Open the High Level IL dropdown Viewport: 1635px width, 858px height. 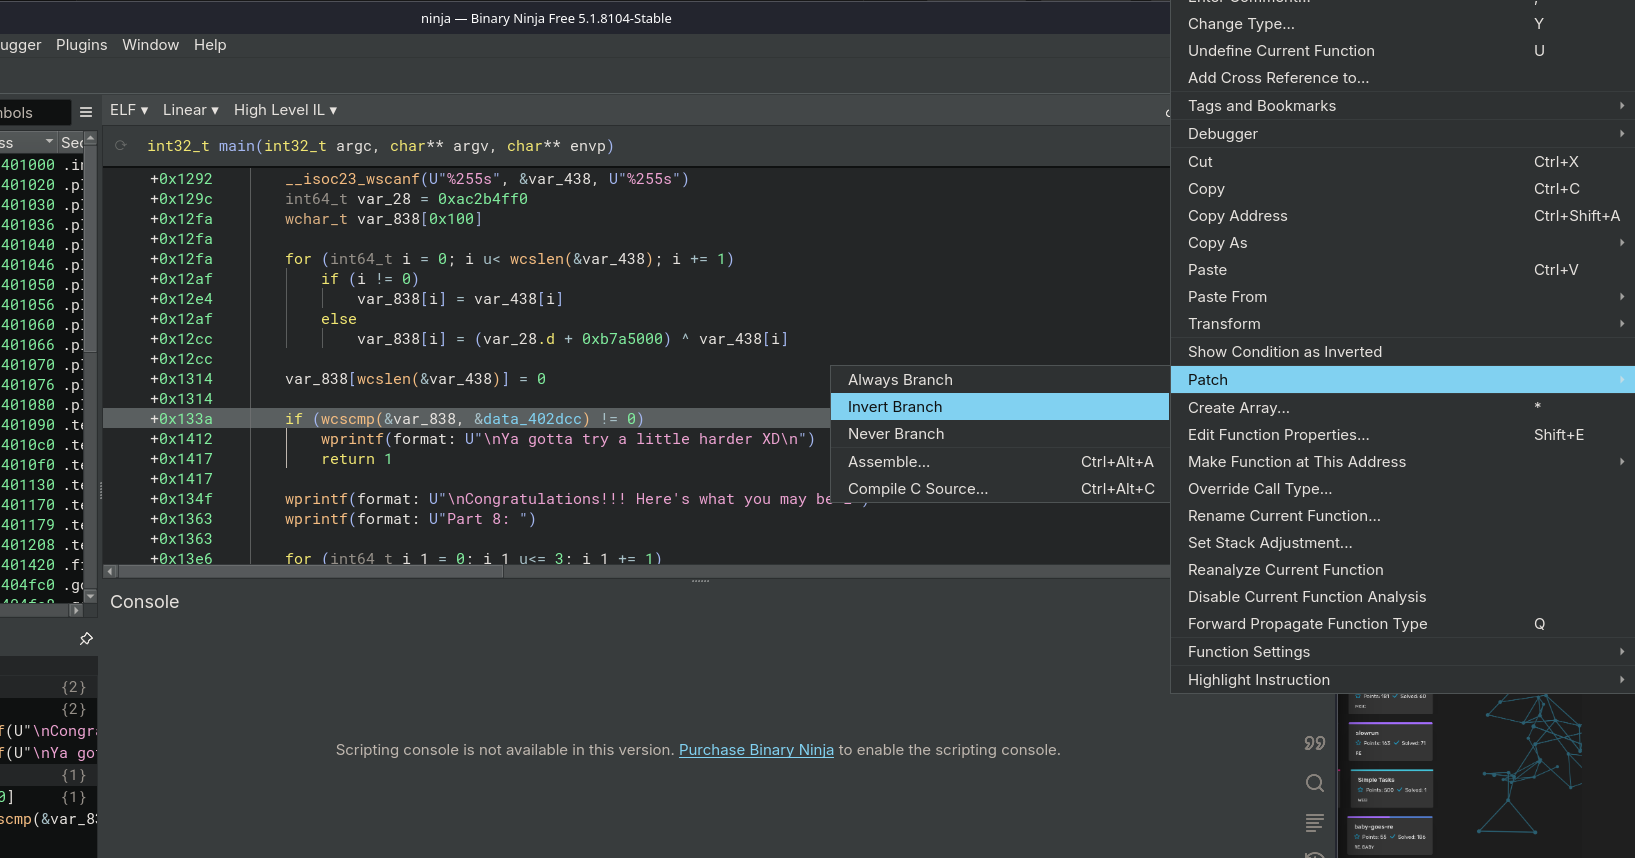tap(285, 110)
